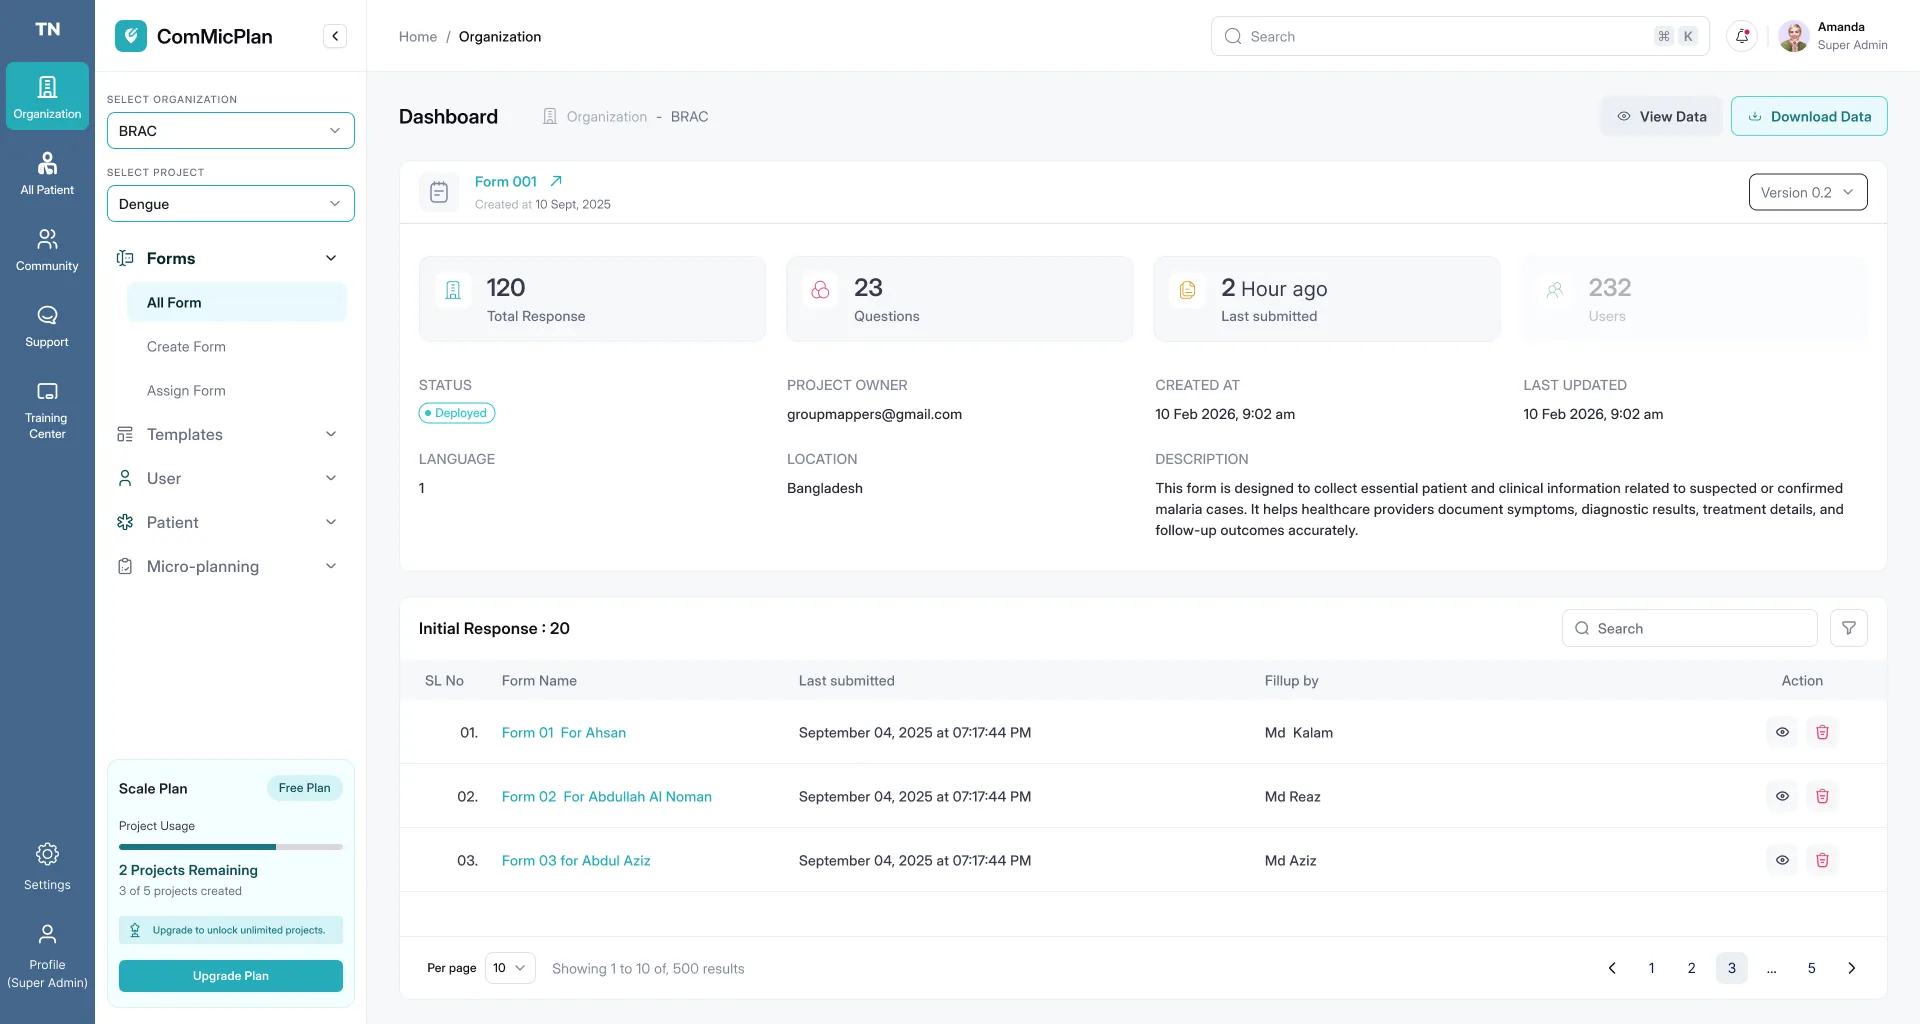Delete Form 01 For Ahsan response
This screenshot has height=1024, width=1920.
pos(1822,732)
